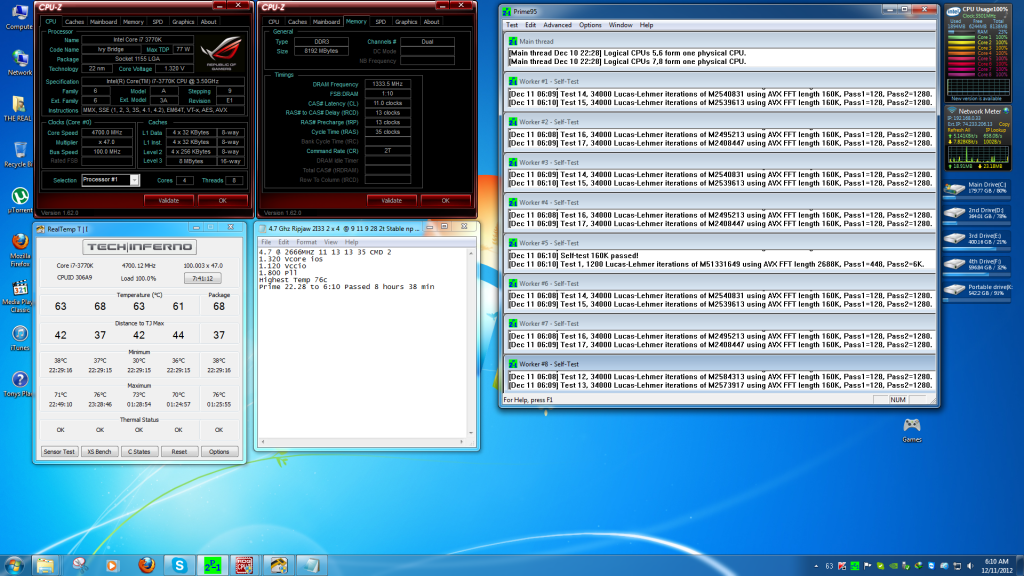Open the File menu in Notepad
The height and width of the screenshot is (576, 1024).
tap(266, 242)
